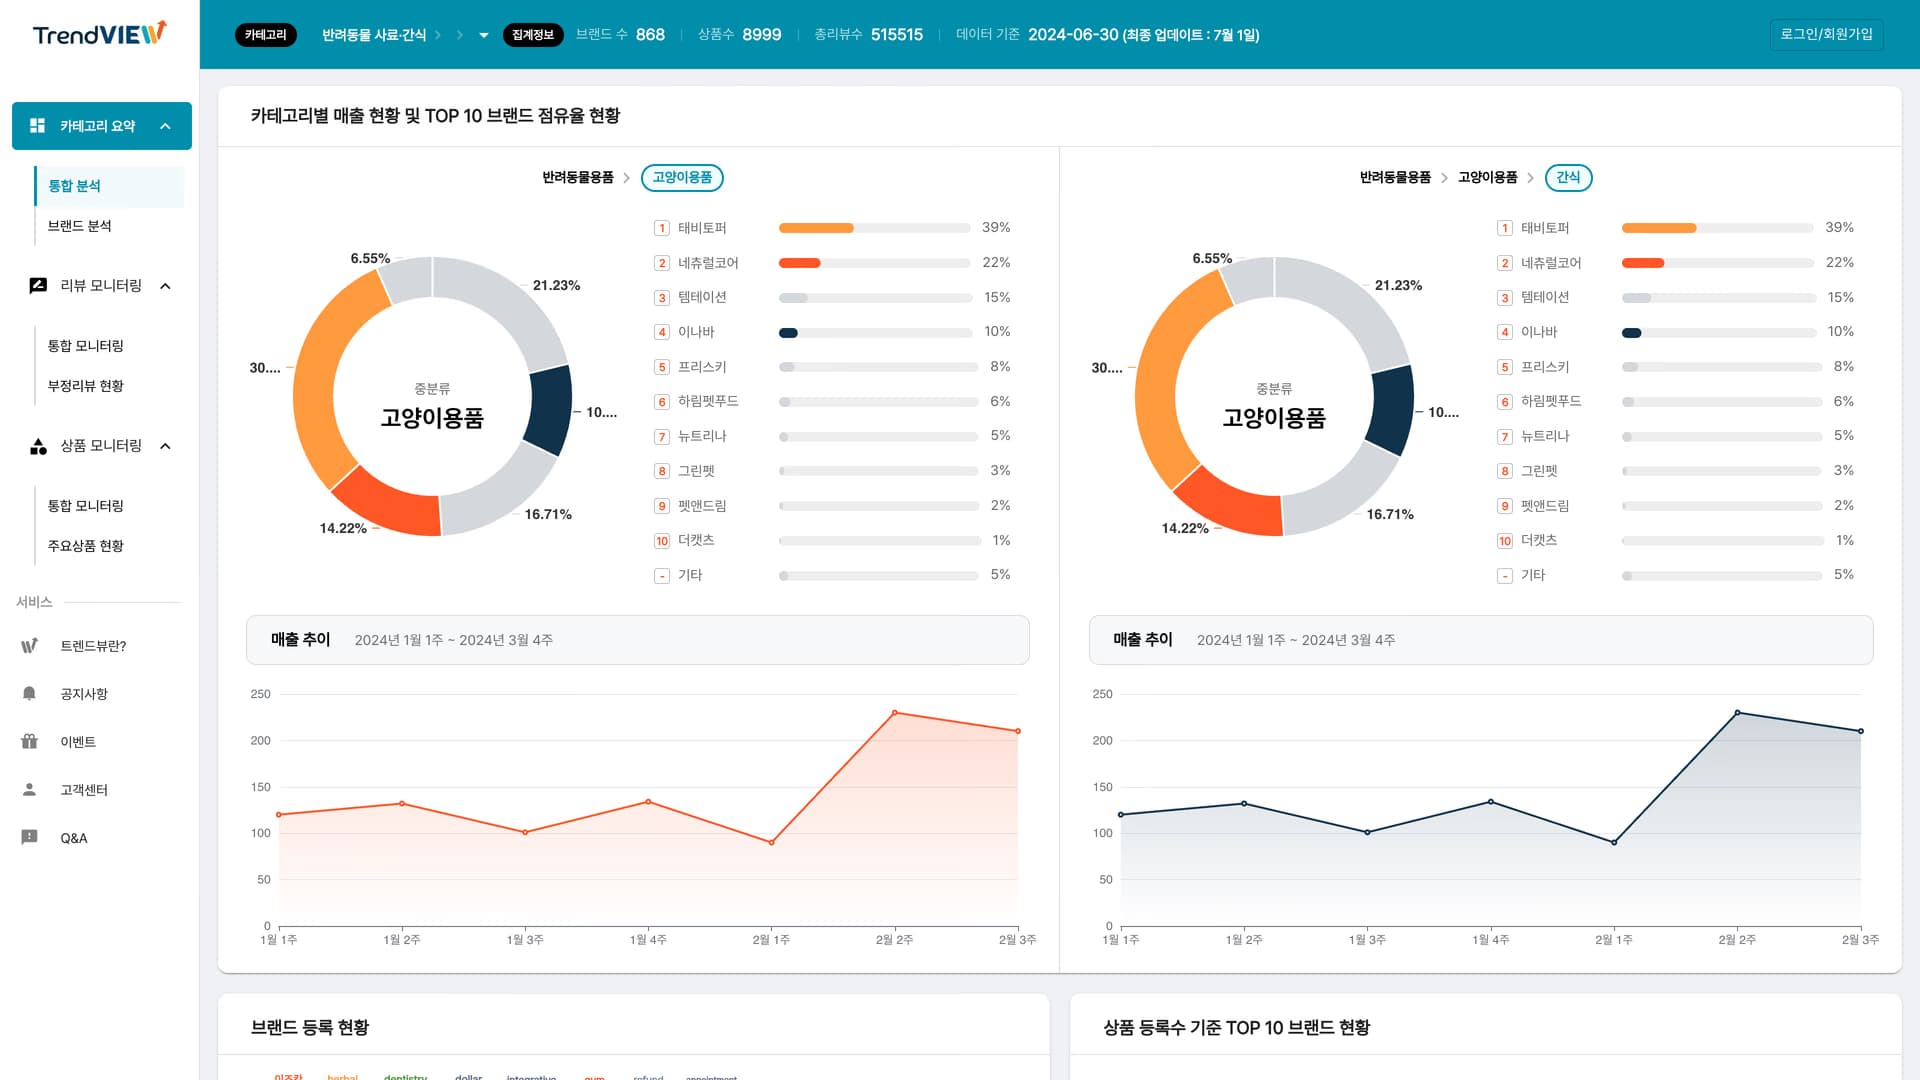The width and height of the screenshot is (1920, 1080).
Task: Click 고양이용품 breadcrumb text in right panel
Action: click(1487, 177)
